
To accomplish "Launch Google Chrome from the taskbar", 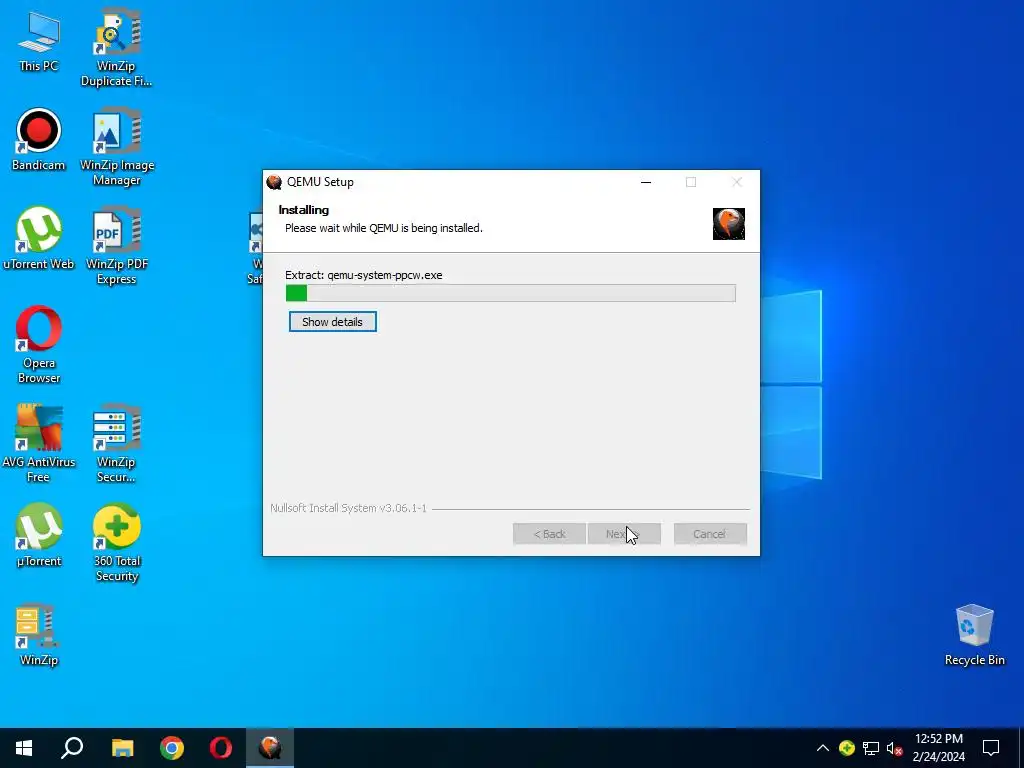I will pyautogui.click(x=172, y=748).
